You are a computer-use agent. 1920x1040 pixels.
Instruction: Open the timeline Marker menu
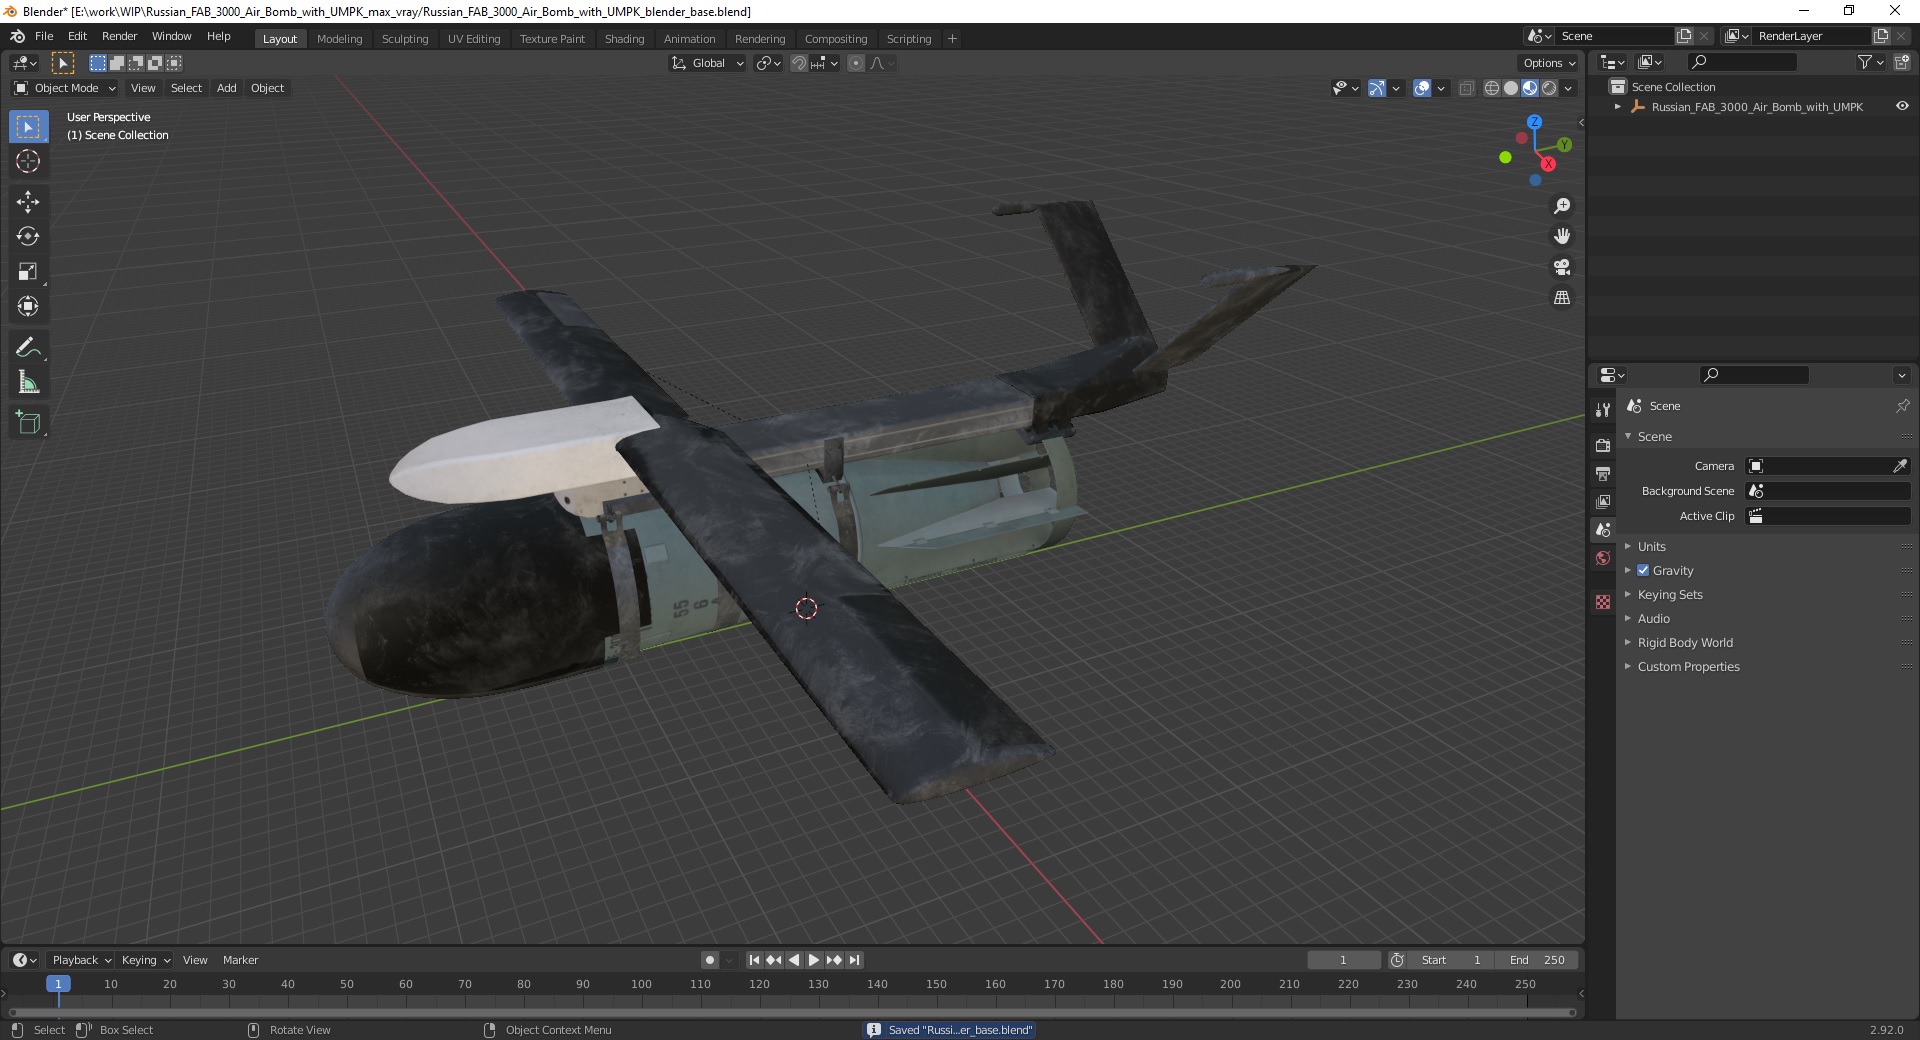(240, 960)
